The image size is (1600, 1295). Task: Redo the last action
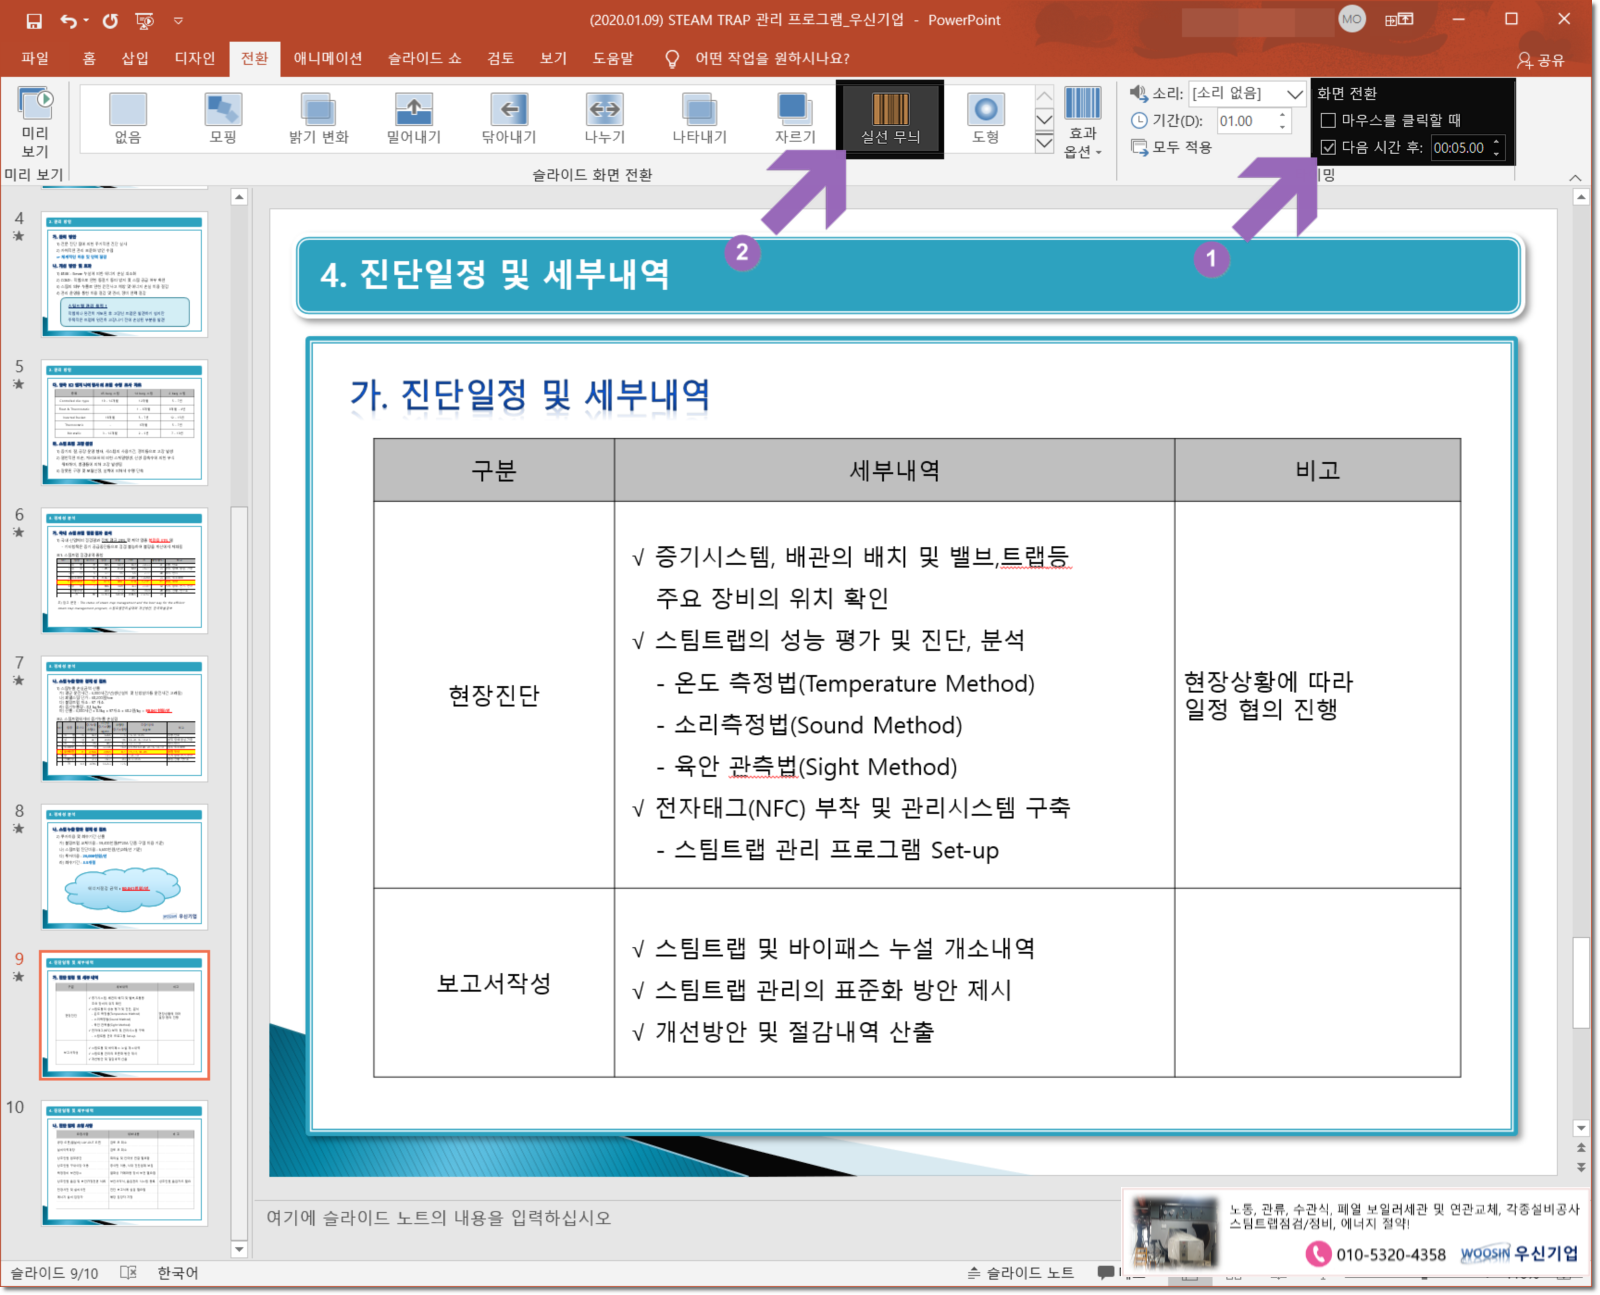click(110, 20)
